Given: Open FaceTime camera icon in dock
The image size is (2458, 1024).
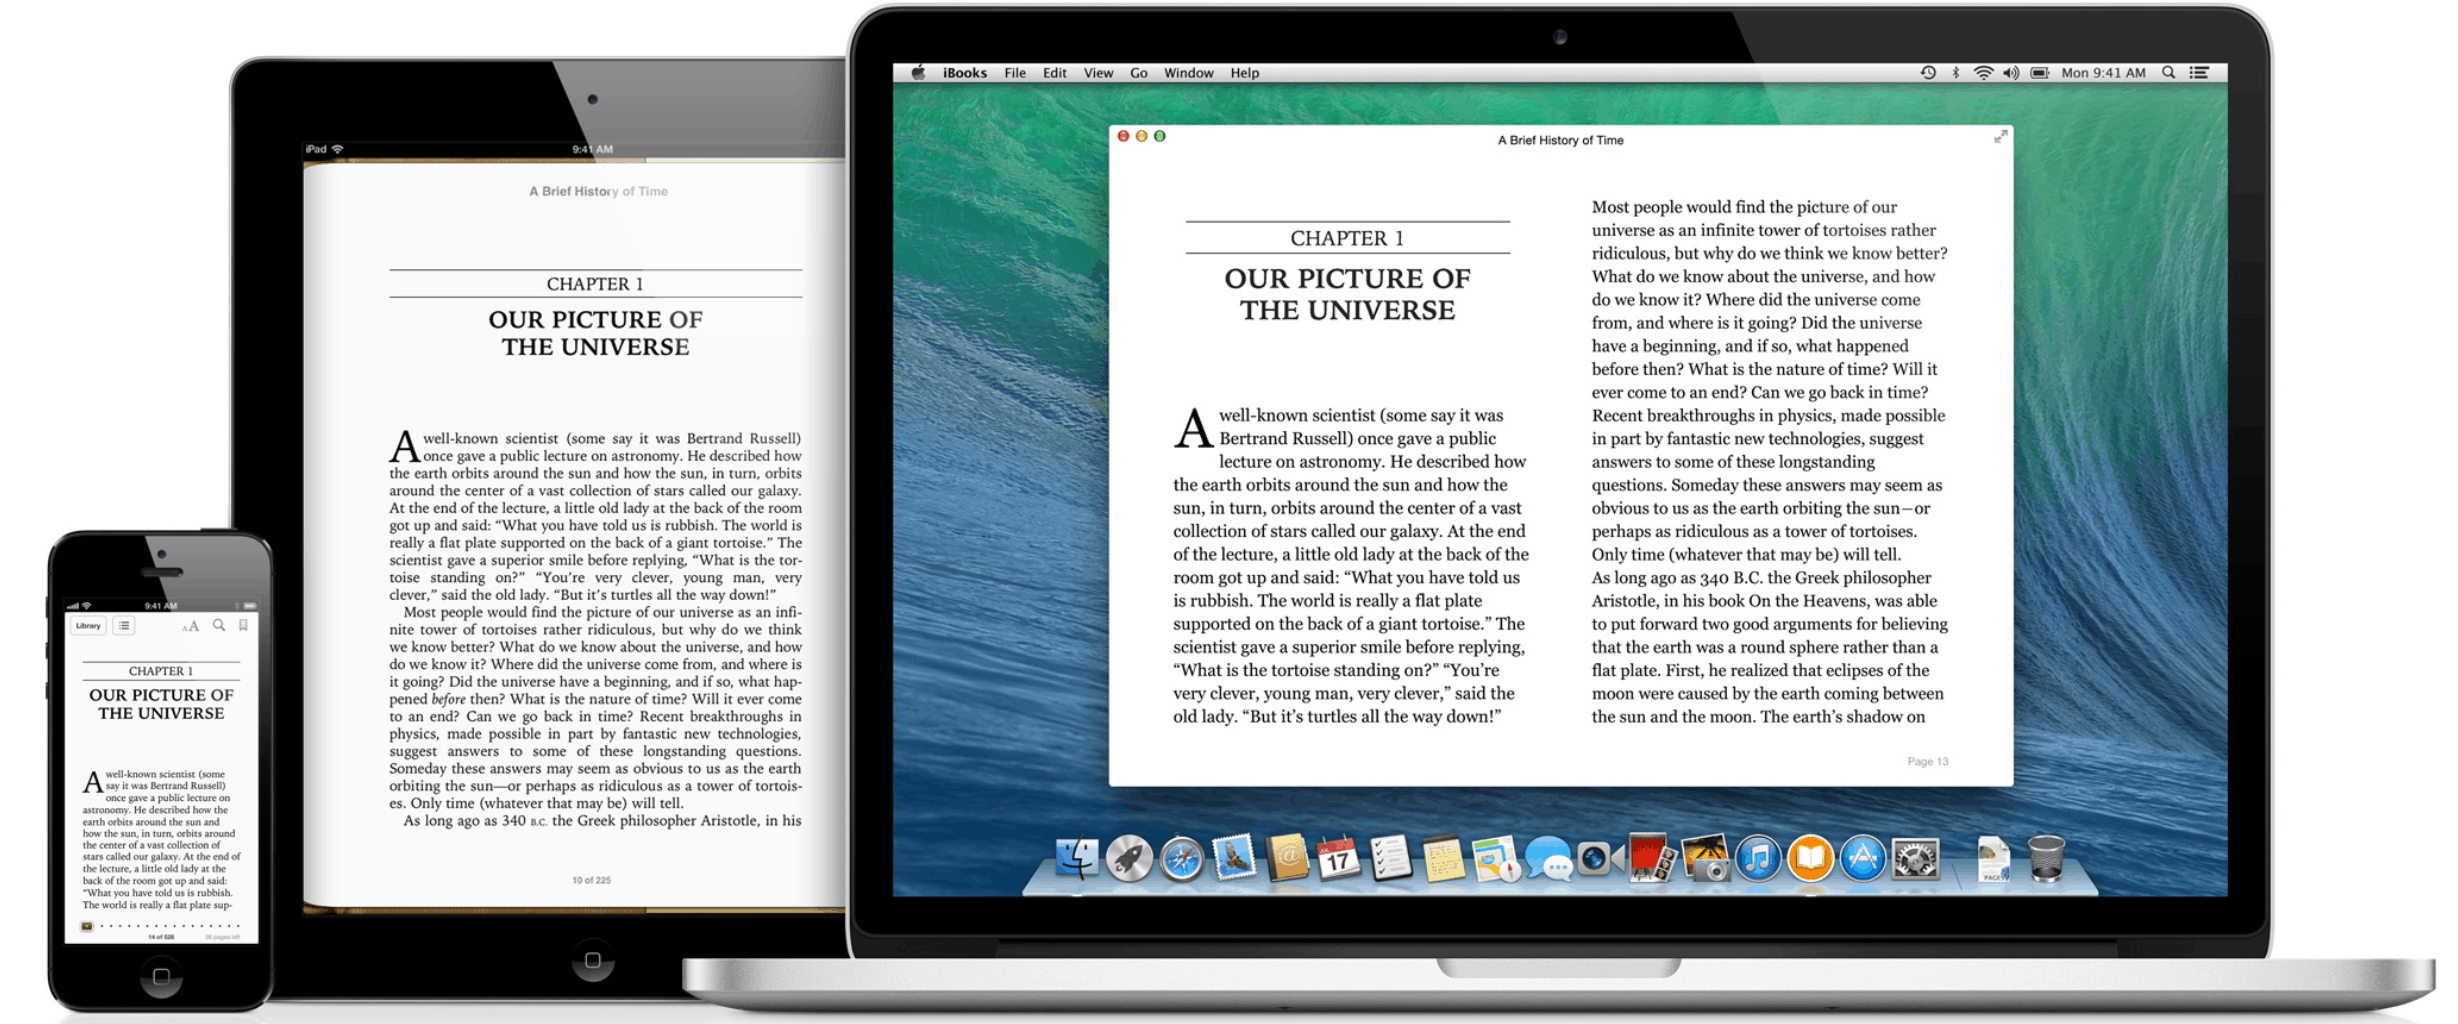Looking at the screenshot, I should 1599,859.
